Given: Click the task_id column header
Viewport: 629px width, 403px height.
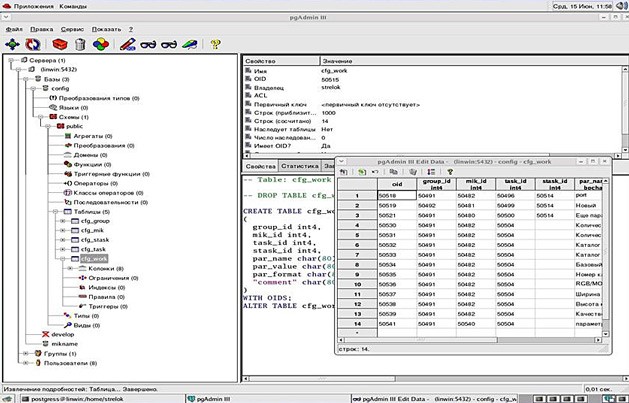Looking at the screenshot, I should tap(515, 184).
